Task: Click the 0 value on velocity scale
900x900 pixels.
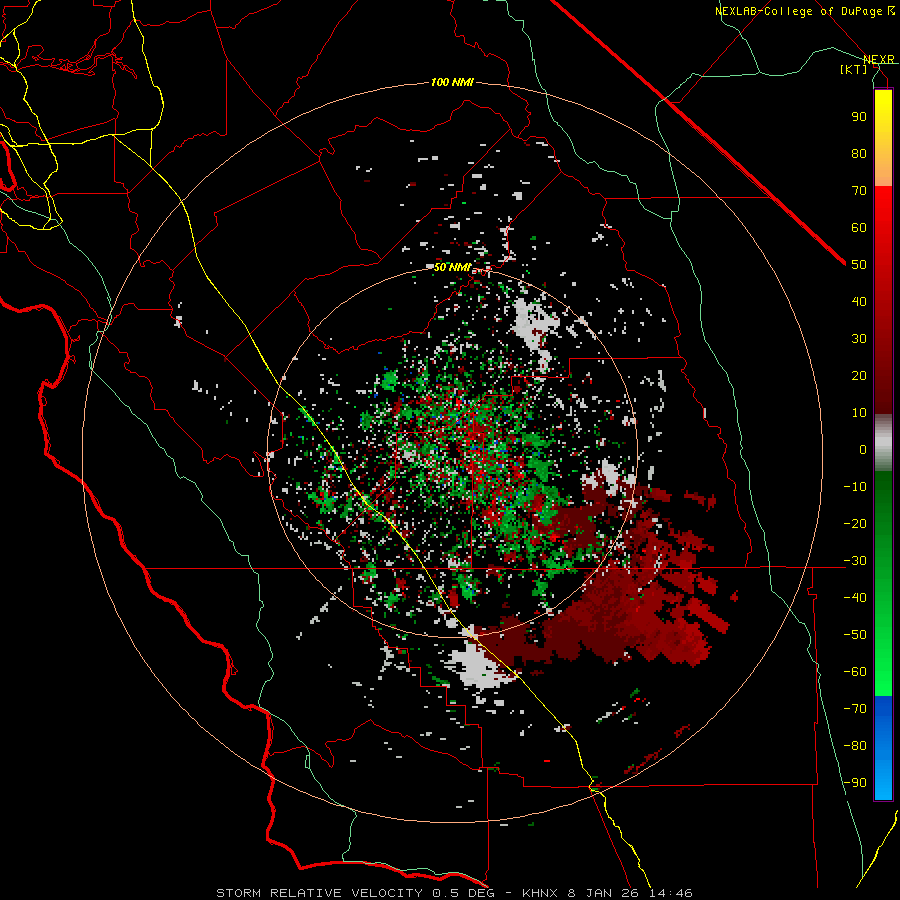Action: (x=863, y=450)
